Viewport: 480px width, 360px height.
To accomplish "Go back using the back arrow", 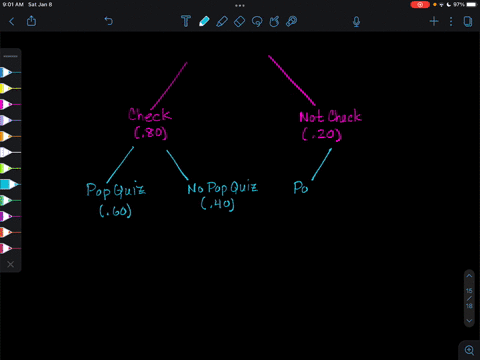I will 12,22.
